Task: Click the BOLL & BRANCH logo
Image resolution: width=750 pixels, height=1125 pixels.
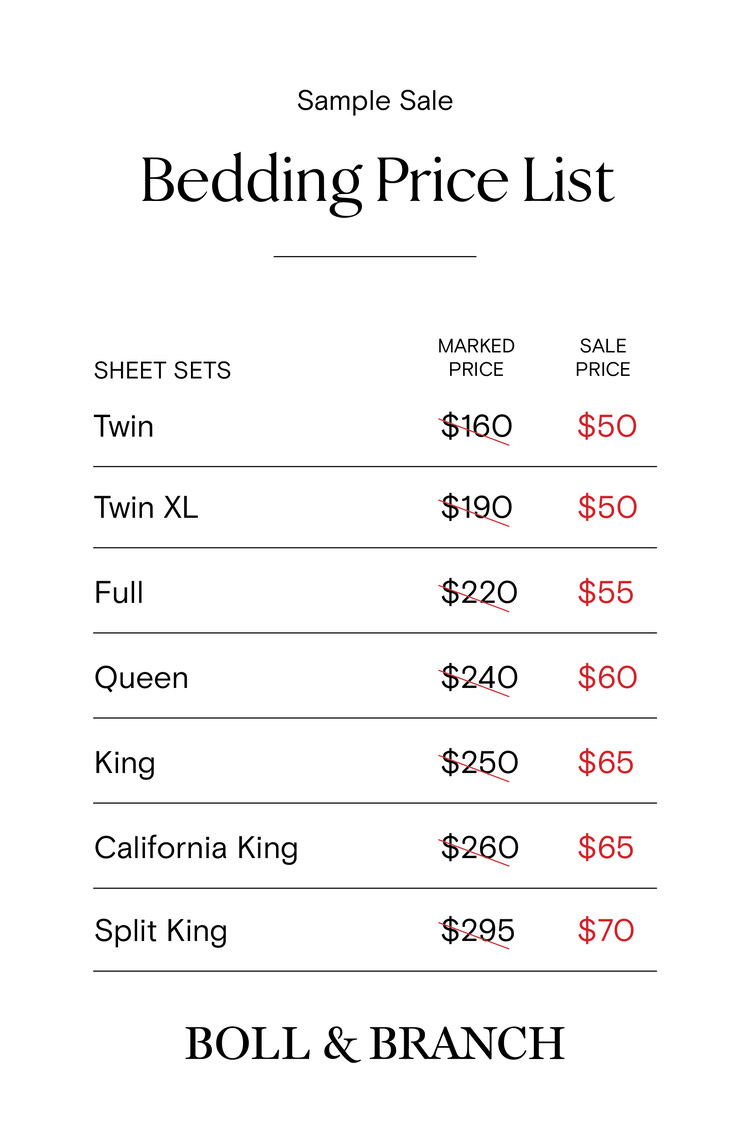Action: [375, 1044]
